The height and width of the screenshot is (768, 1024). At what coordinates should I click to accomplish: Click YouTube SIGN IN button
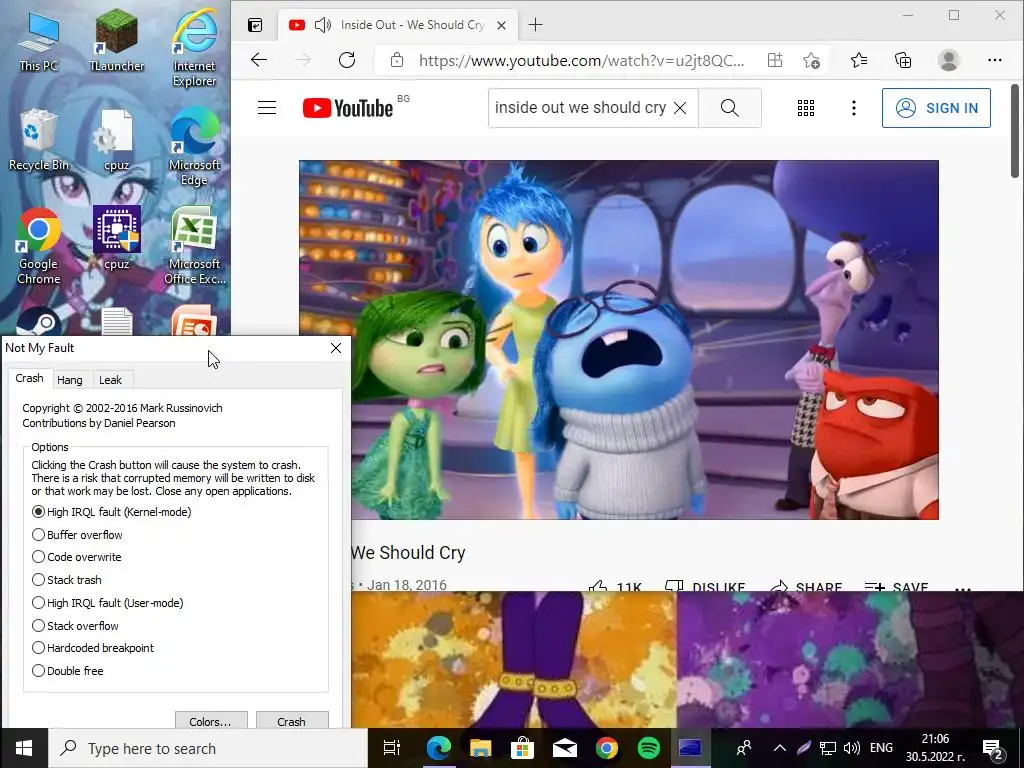936,108
